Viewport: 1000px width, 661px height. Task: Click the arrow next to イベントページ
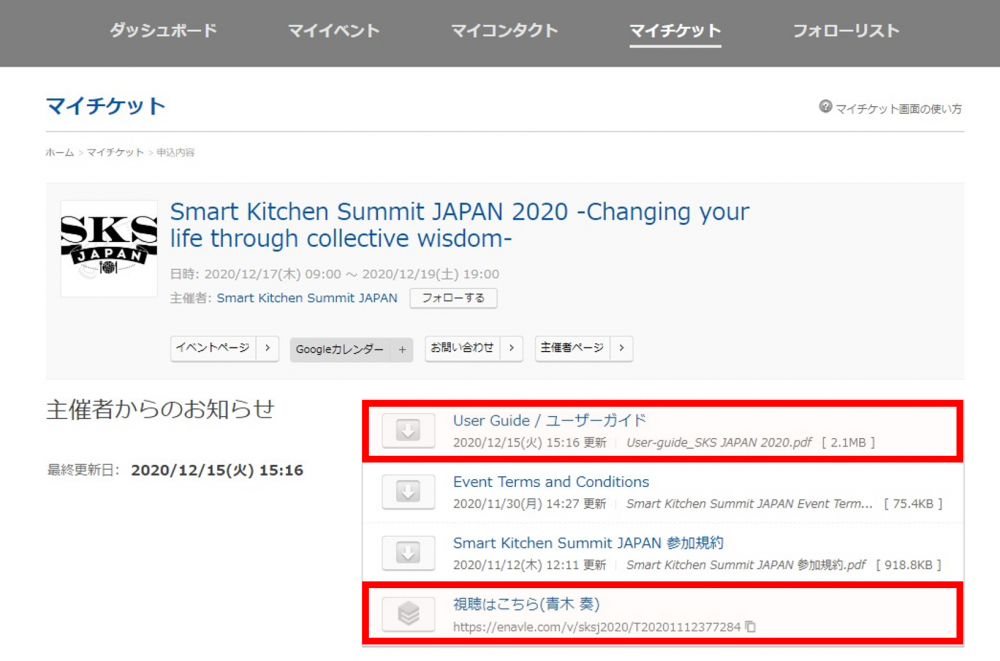pos(268,348)
